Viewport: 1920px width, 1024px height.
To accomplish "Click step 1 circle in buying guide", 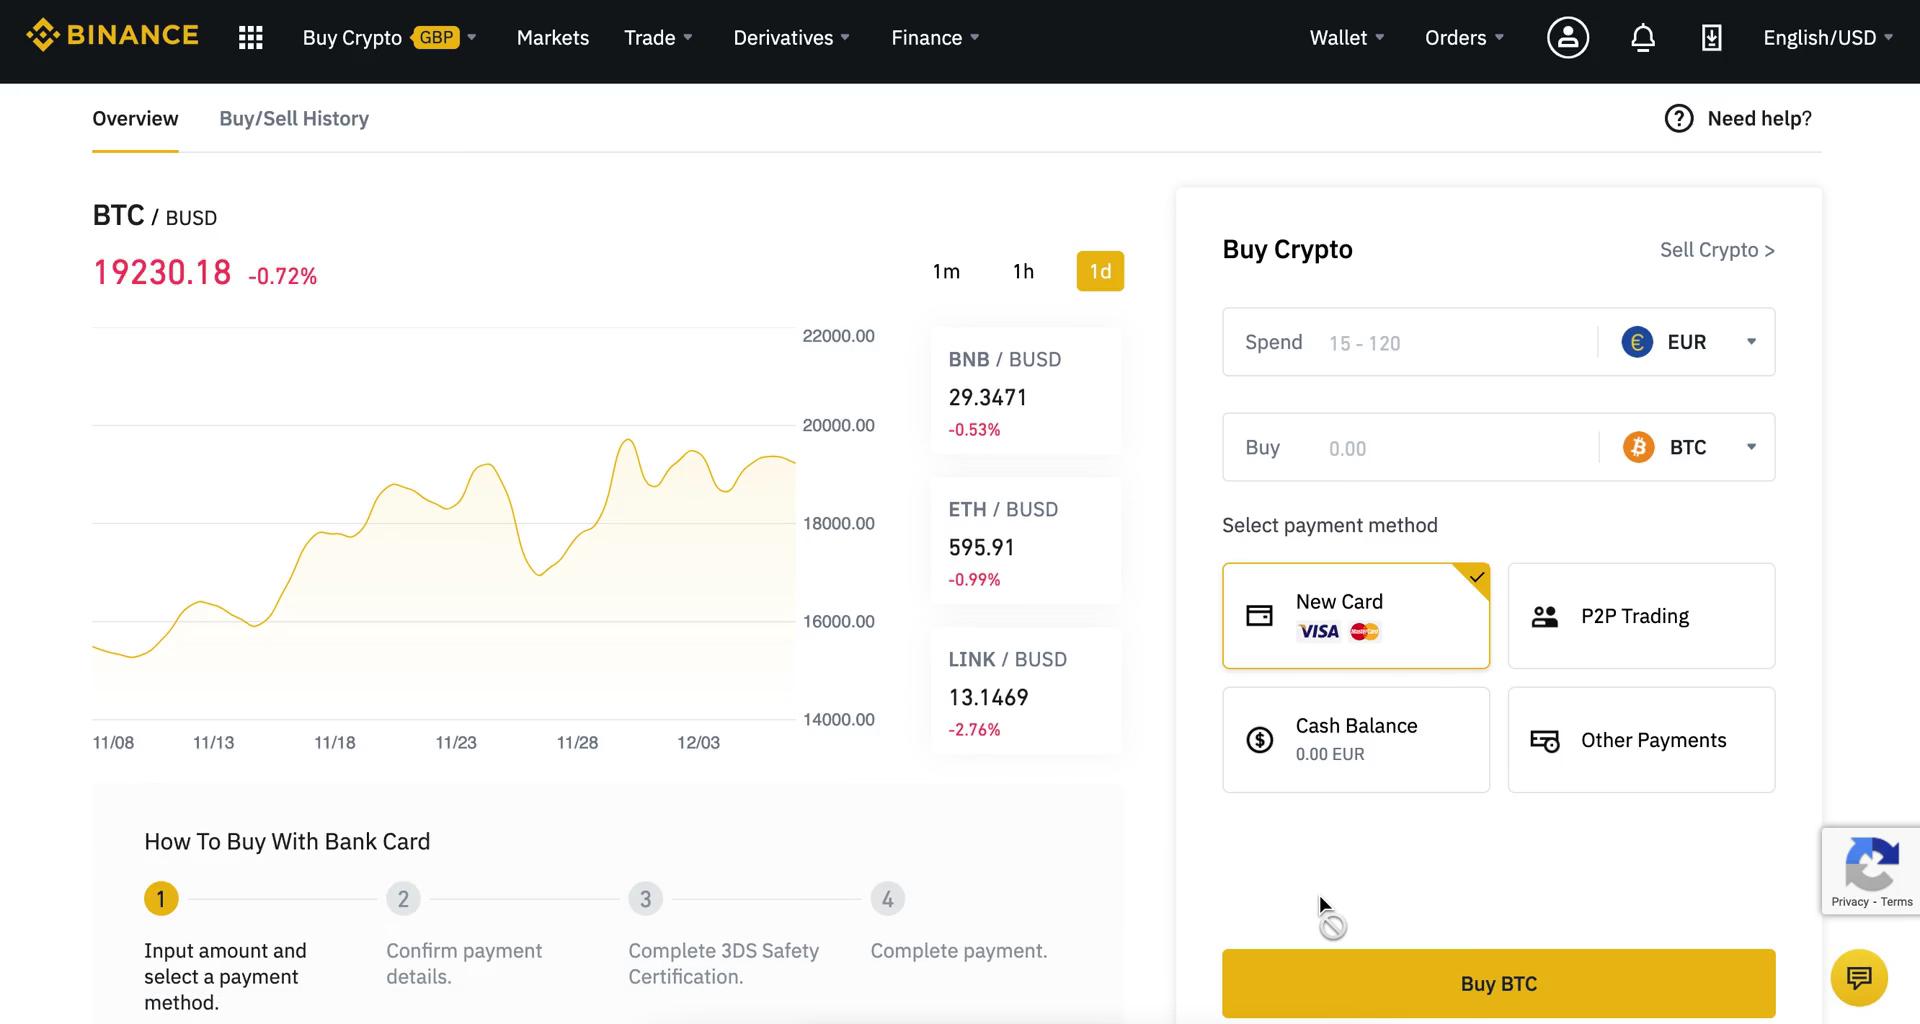I will pos(161,899).
